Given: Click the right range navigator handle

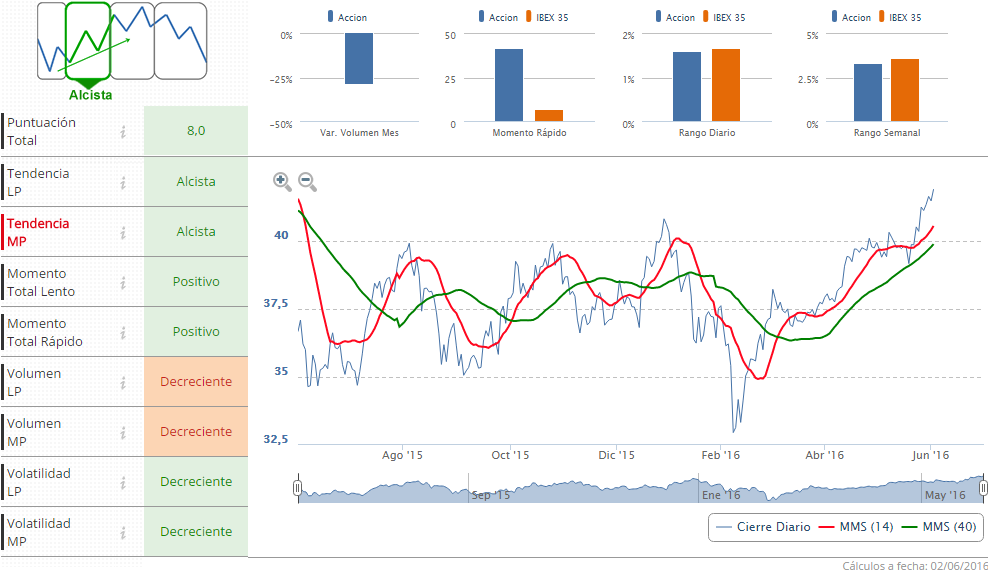Looking at the screenshot, I should (x=984, y=488).
